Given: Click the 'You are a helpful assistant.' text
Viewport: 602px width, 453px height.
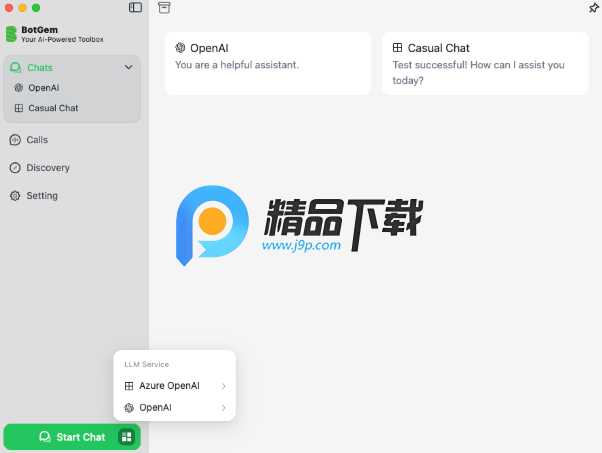Looking at the screenshot, I should click(237, 65).
